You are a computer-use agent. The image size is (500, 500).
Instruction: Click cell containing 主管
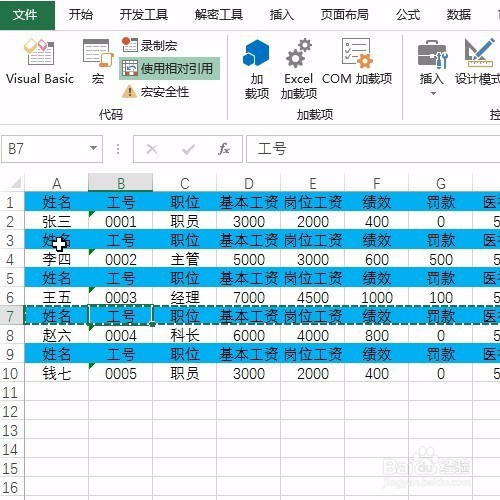tap(185, 259)
